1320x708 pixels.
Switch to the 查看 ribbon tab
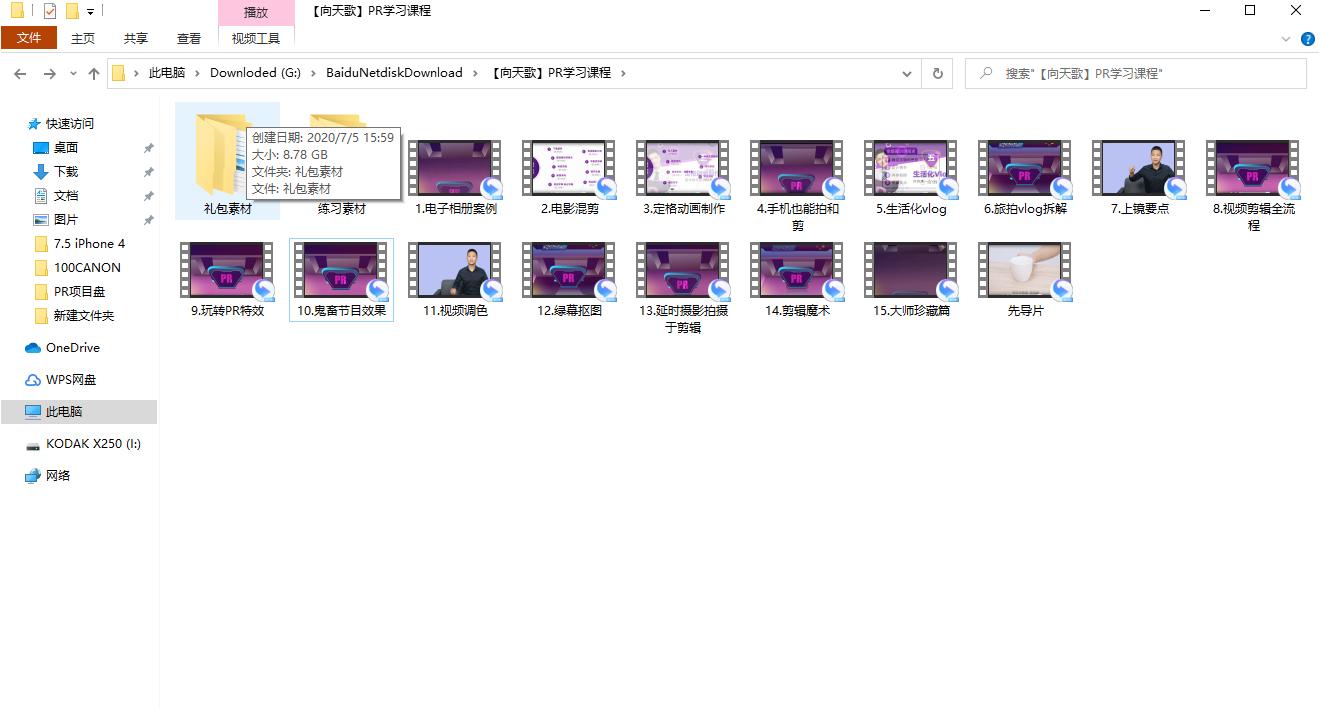point(189,38)
